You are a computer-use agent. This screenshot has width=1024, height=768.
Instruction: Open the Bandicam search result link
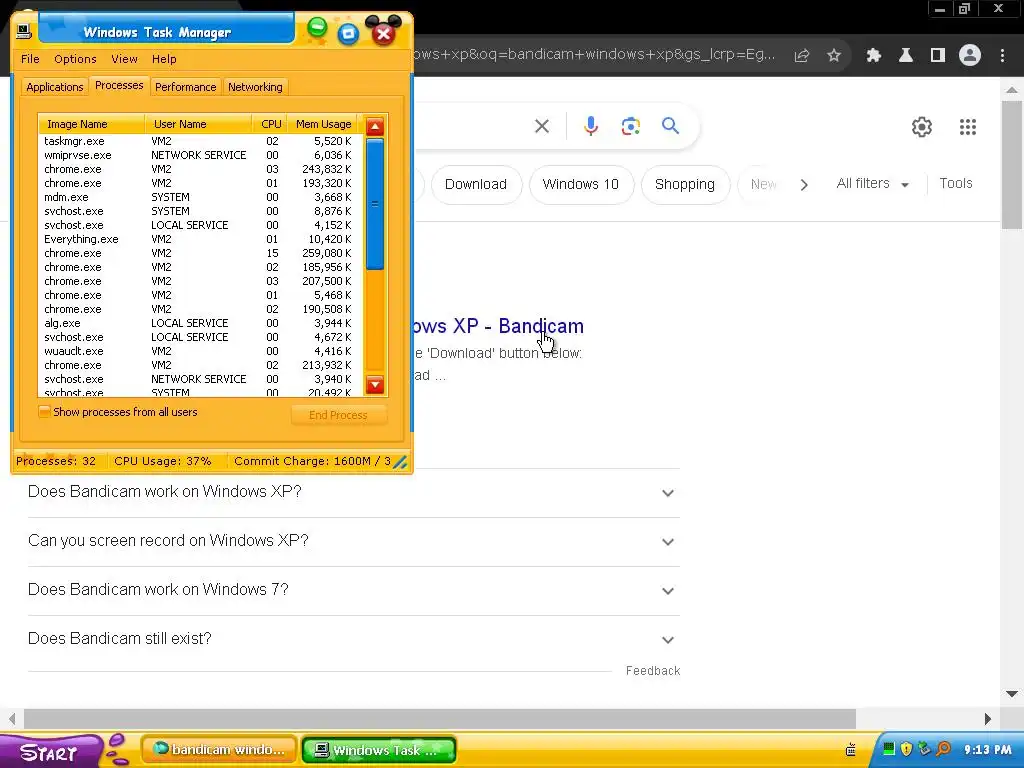[x=499, y=326]
